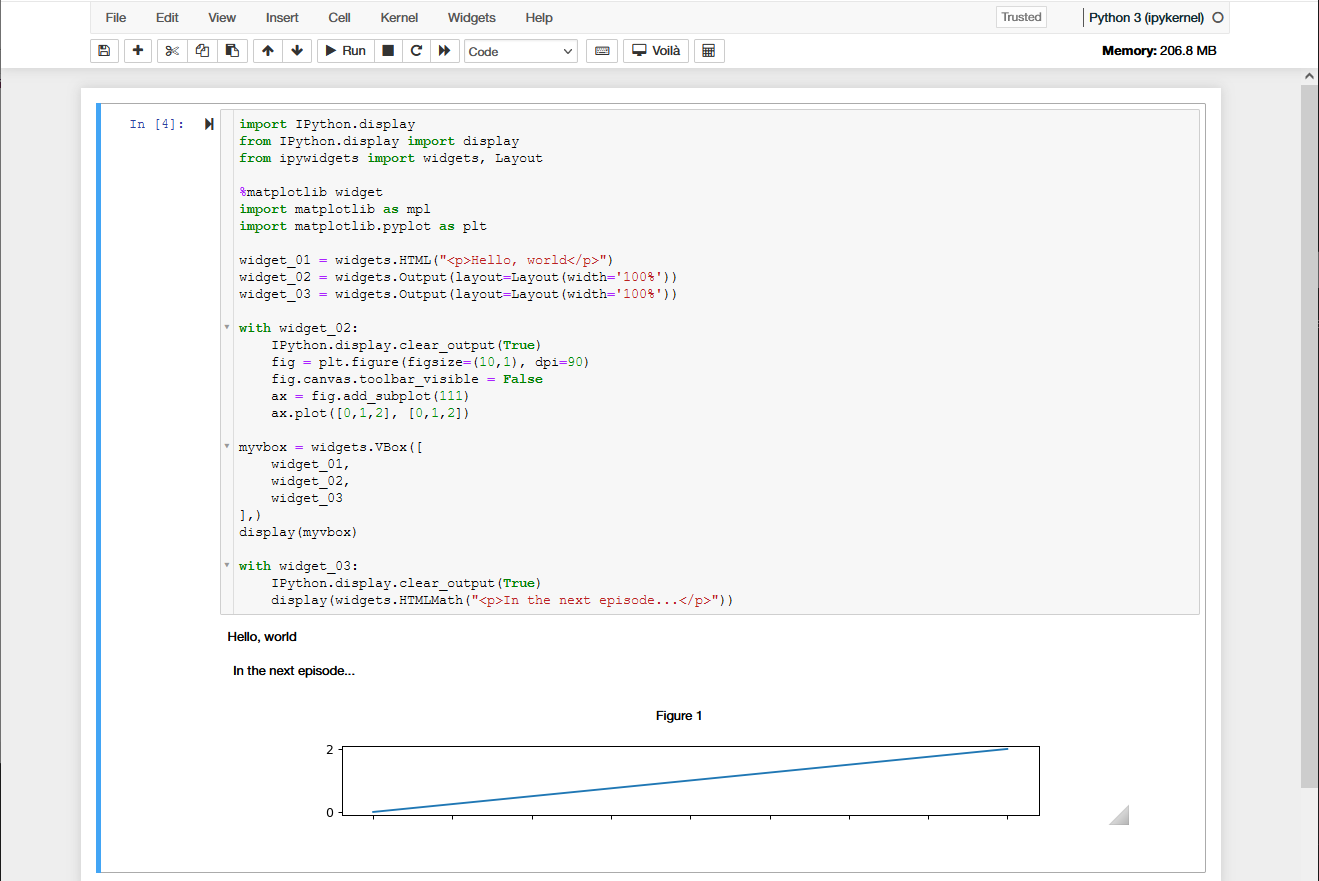1319x881 pixels.
Task: Open the Widgets menu
Action: (x=471, y=17)
